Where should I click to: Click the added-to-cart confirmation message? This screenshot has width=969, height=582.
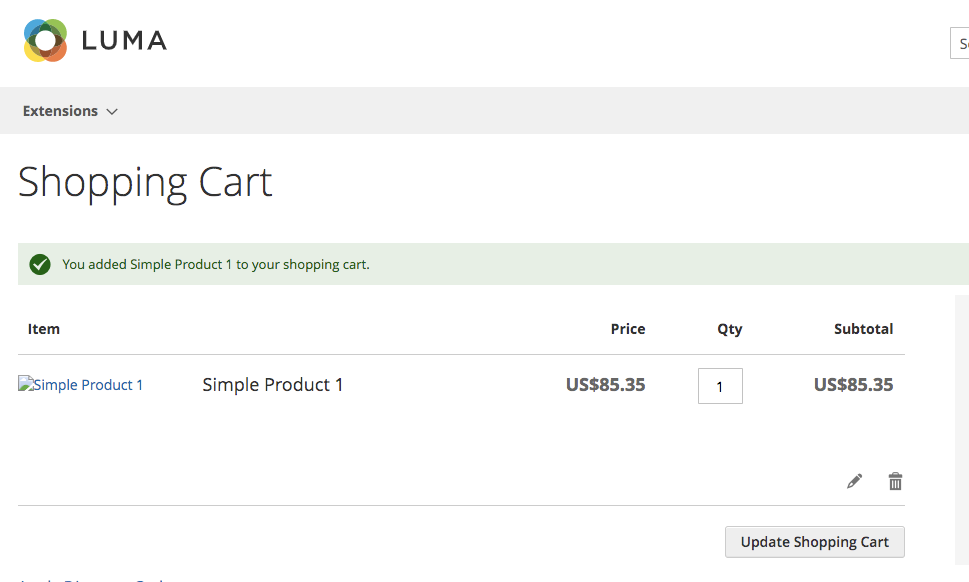tap(216, 264)
